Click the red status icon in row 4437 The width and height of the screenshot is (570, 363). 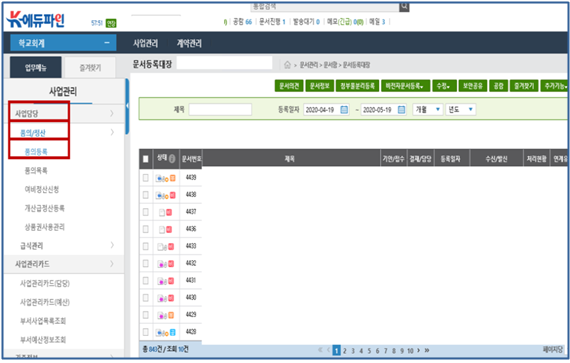[x=169, y=212]
